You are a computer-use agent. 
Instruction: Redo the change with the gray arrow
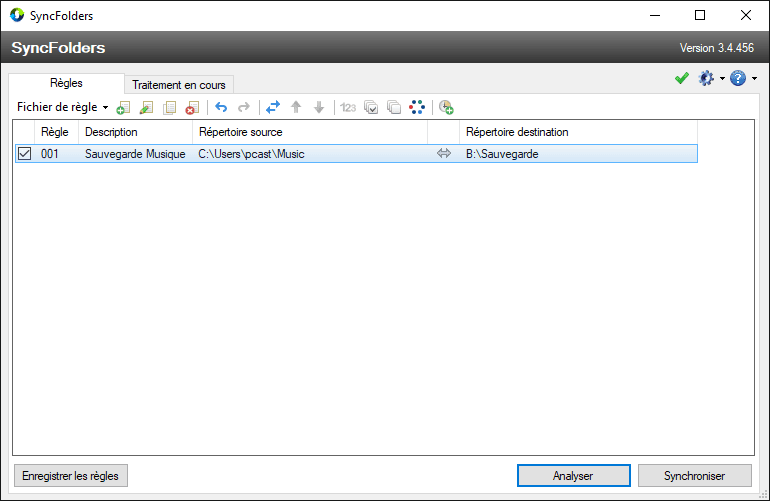click(x=244, y=107)
